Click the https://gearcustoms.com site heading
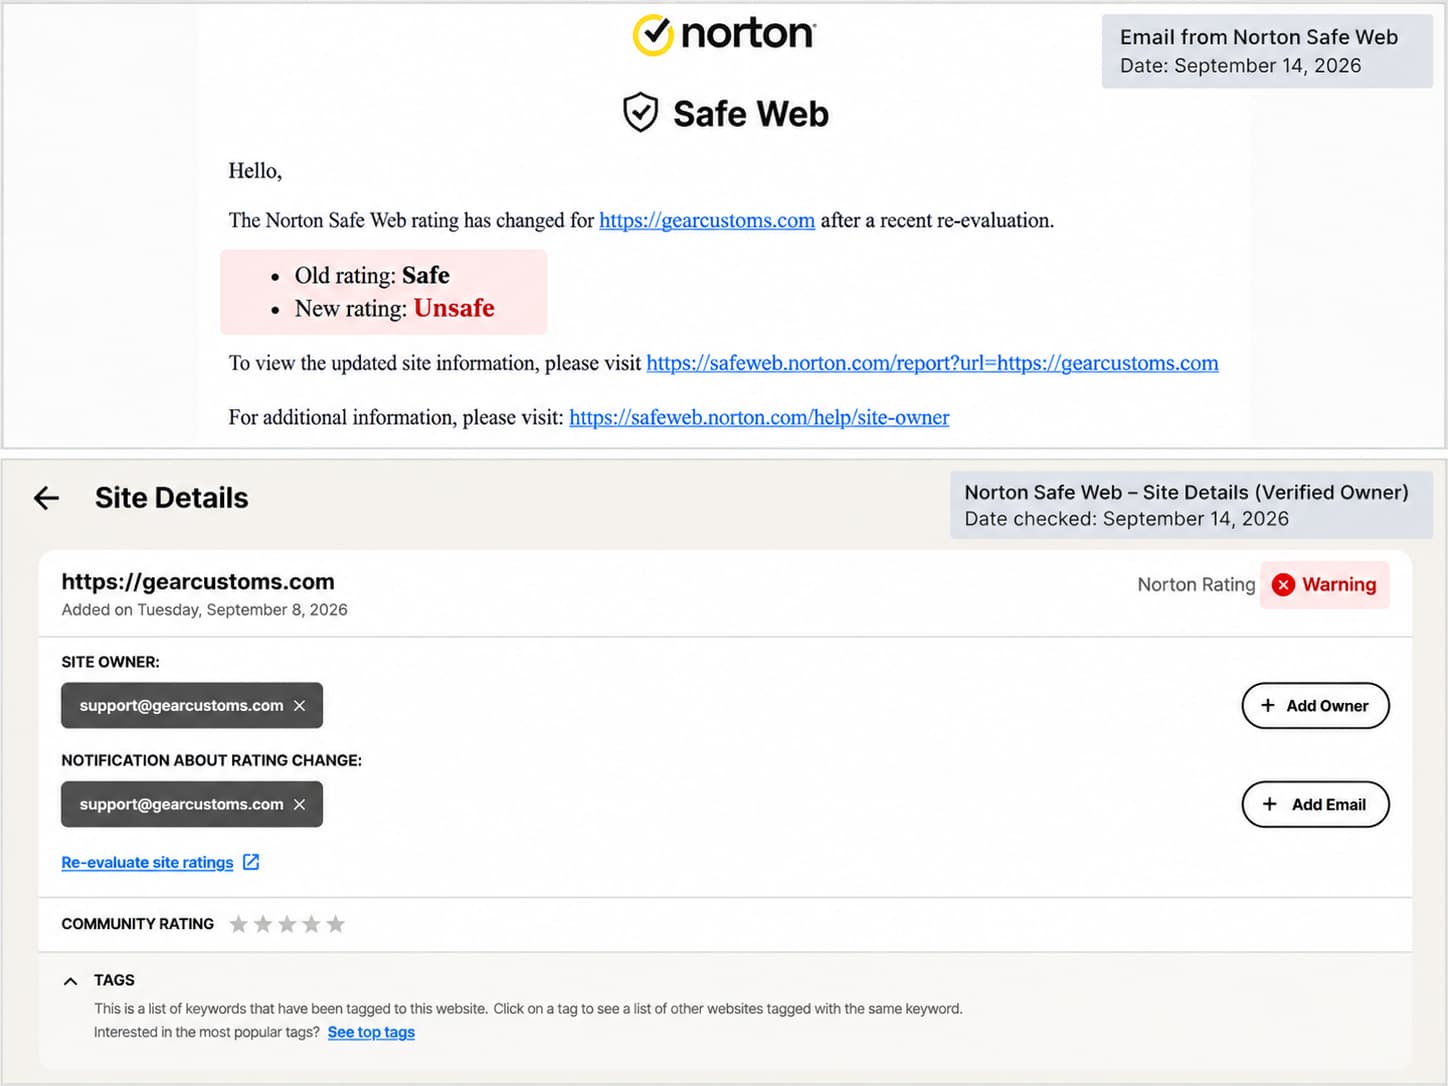The width and height of the screenshot is (1448, 1086). (x=198, y=582)
